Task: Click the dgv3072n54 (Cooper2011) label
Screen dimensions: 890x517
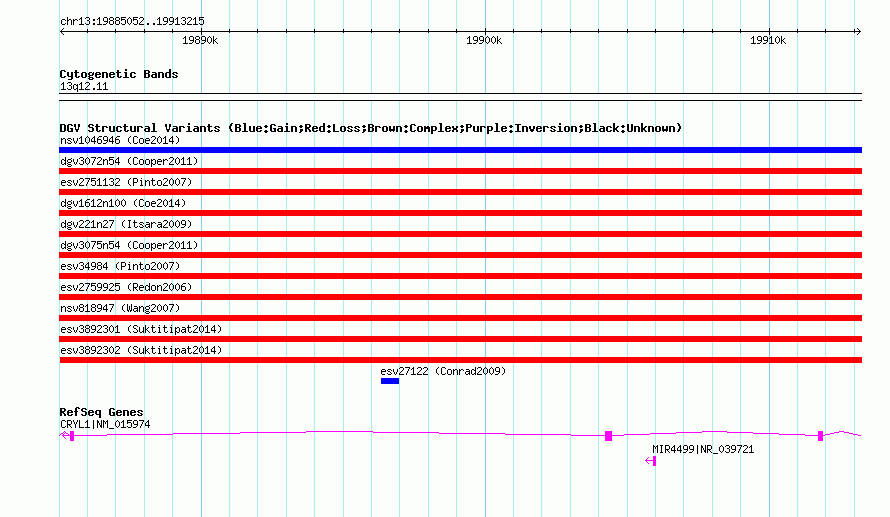Action: (x=129, y=161)
